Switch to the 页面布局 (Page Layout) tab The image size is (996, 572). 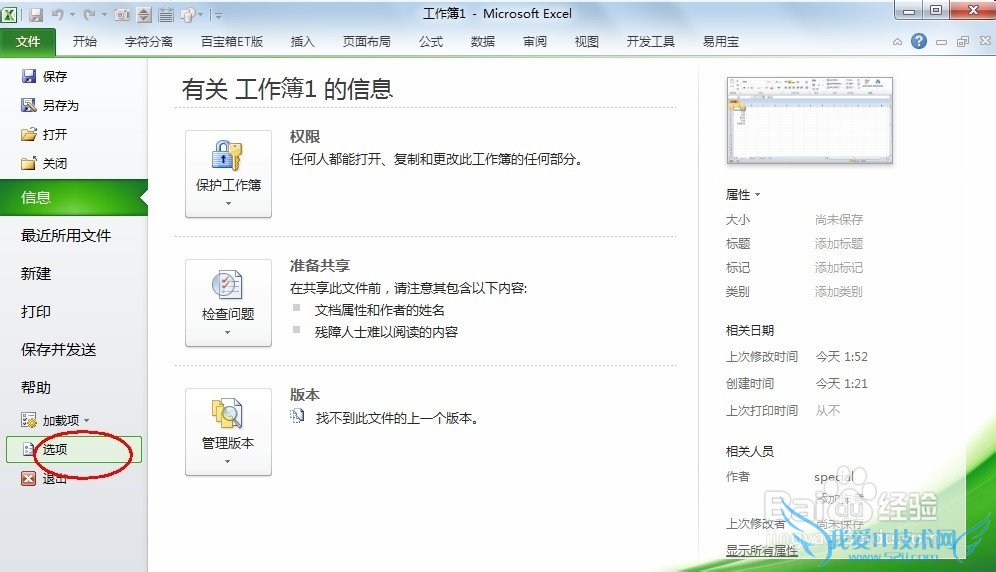pyautogui.click(x=367, y=42)
